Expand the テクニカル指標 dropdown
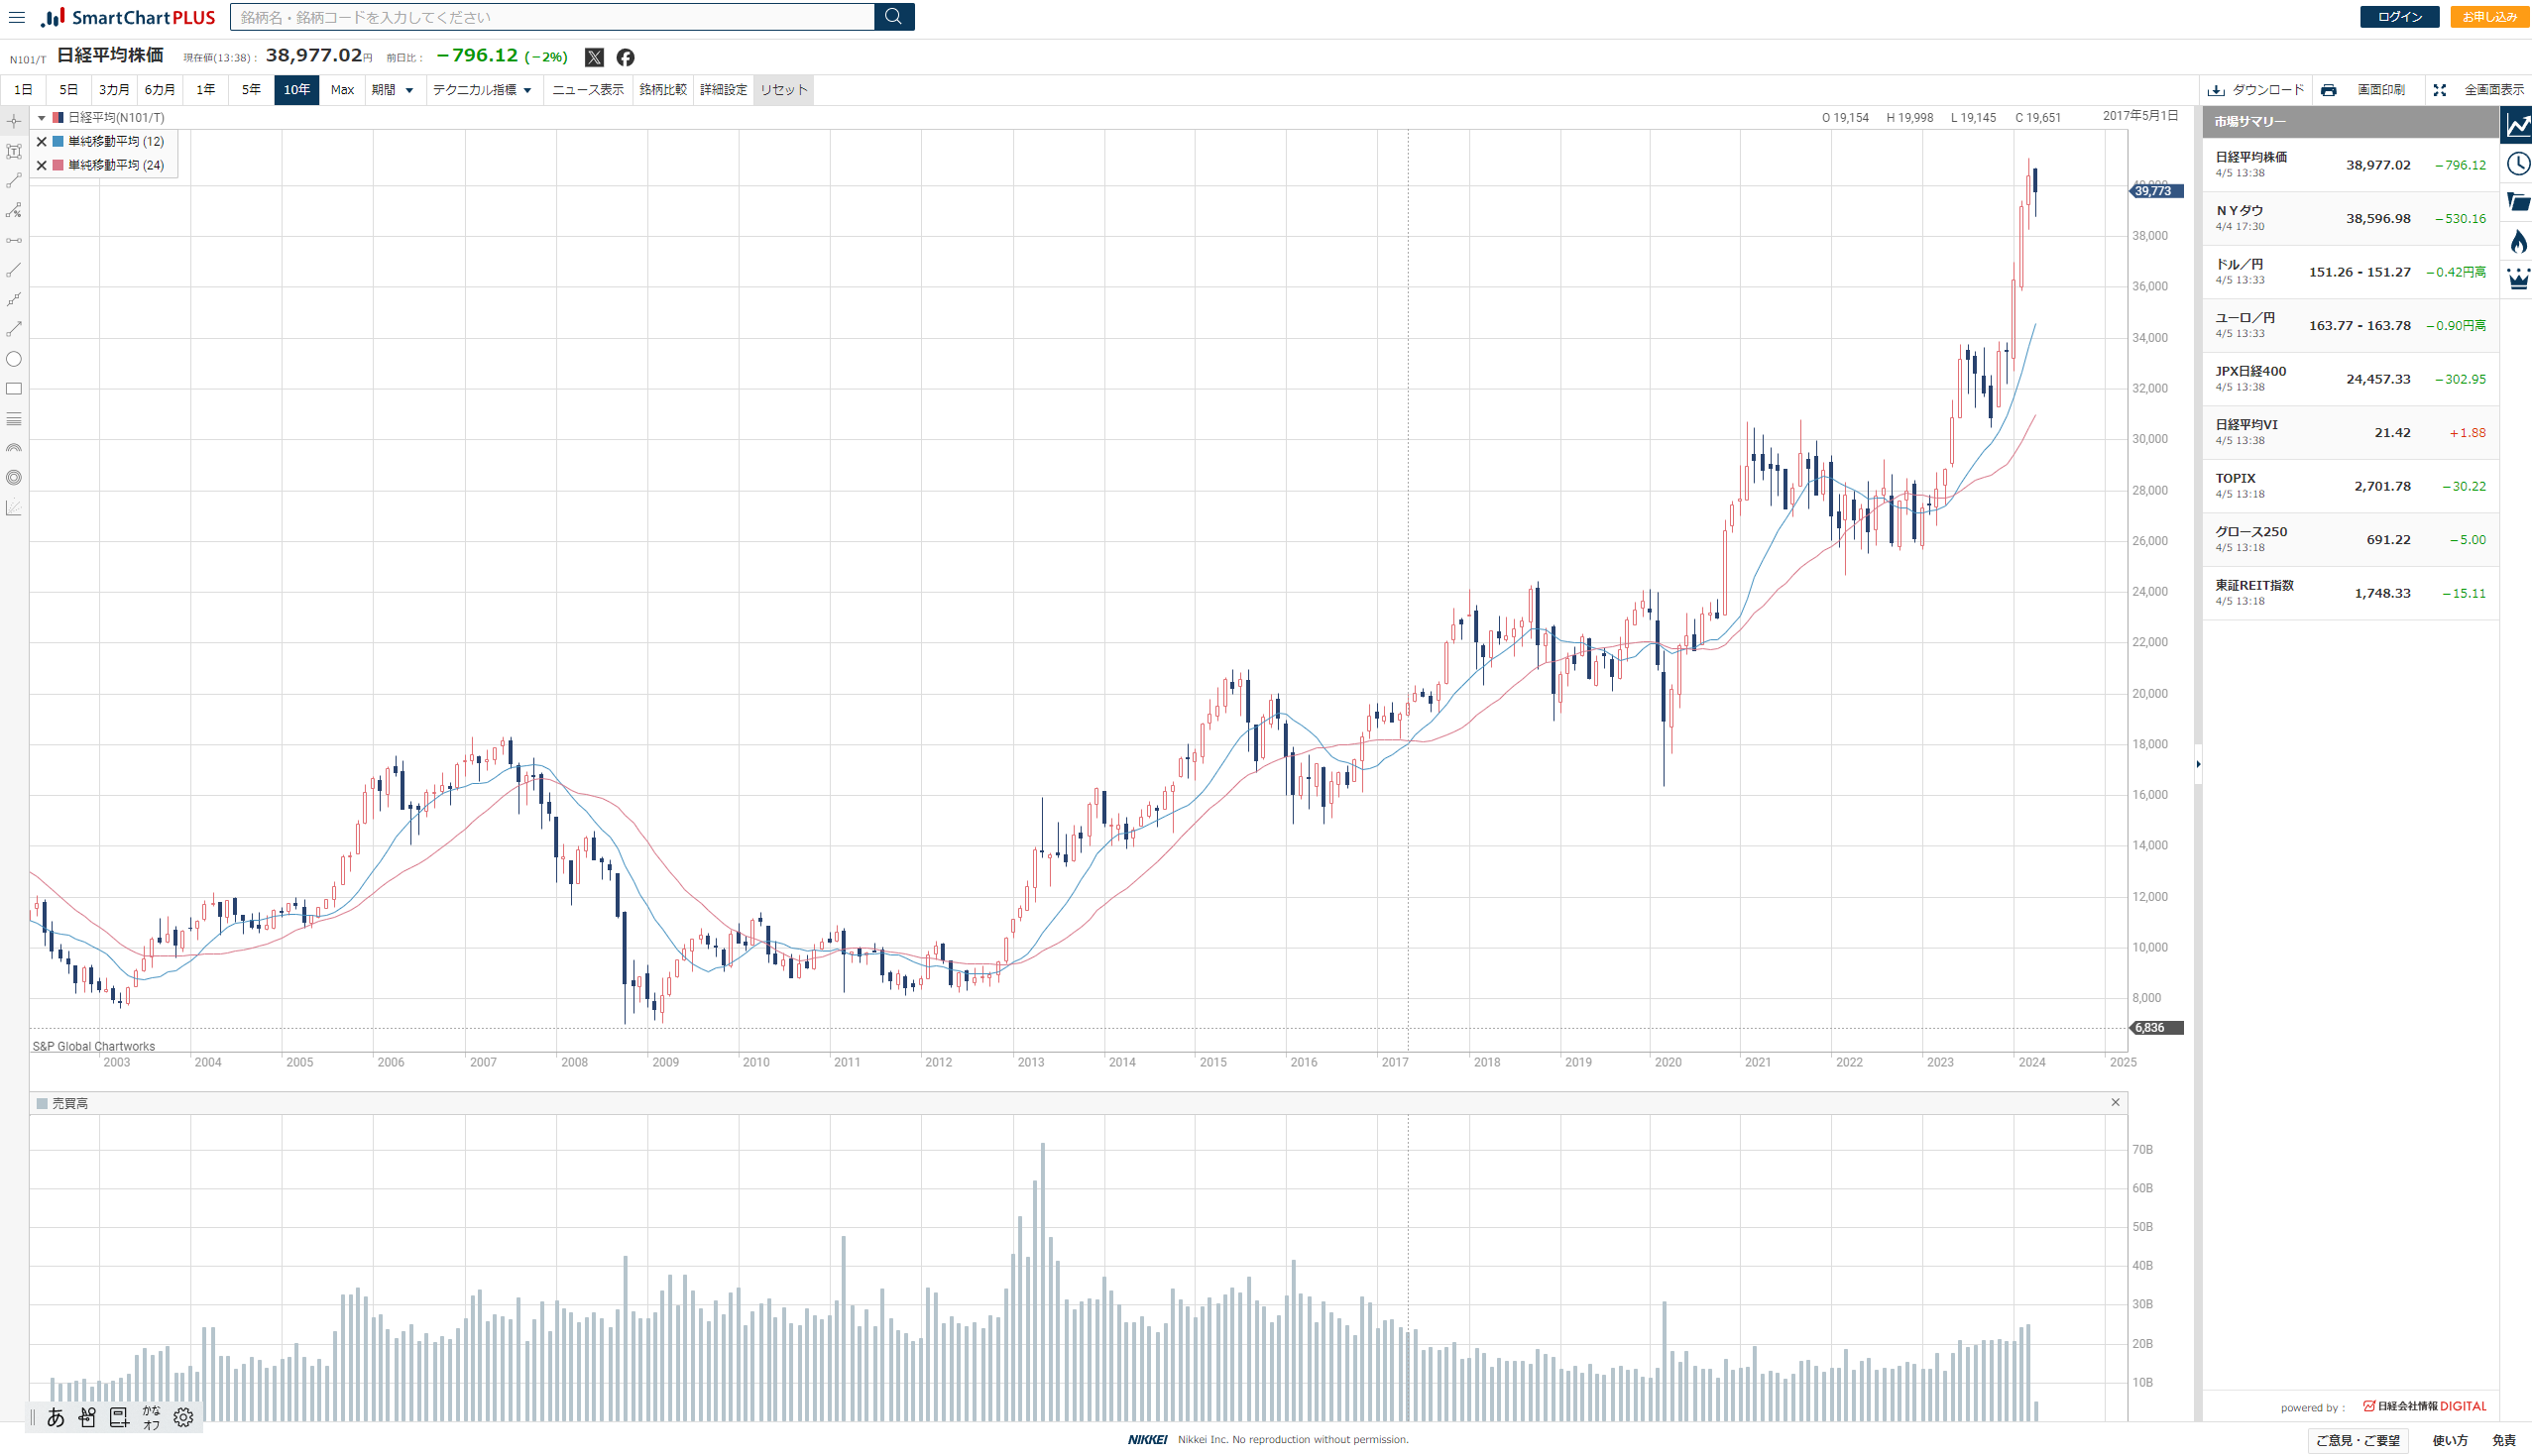 [x=482, y=90]
